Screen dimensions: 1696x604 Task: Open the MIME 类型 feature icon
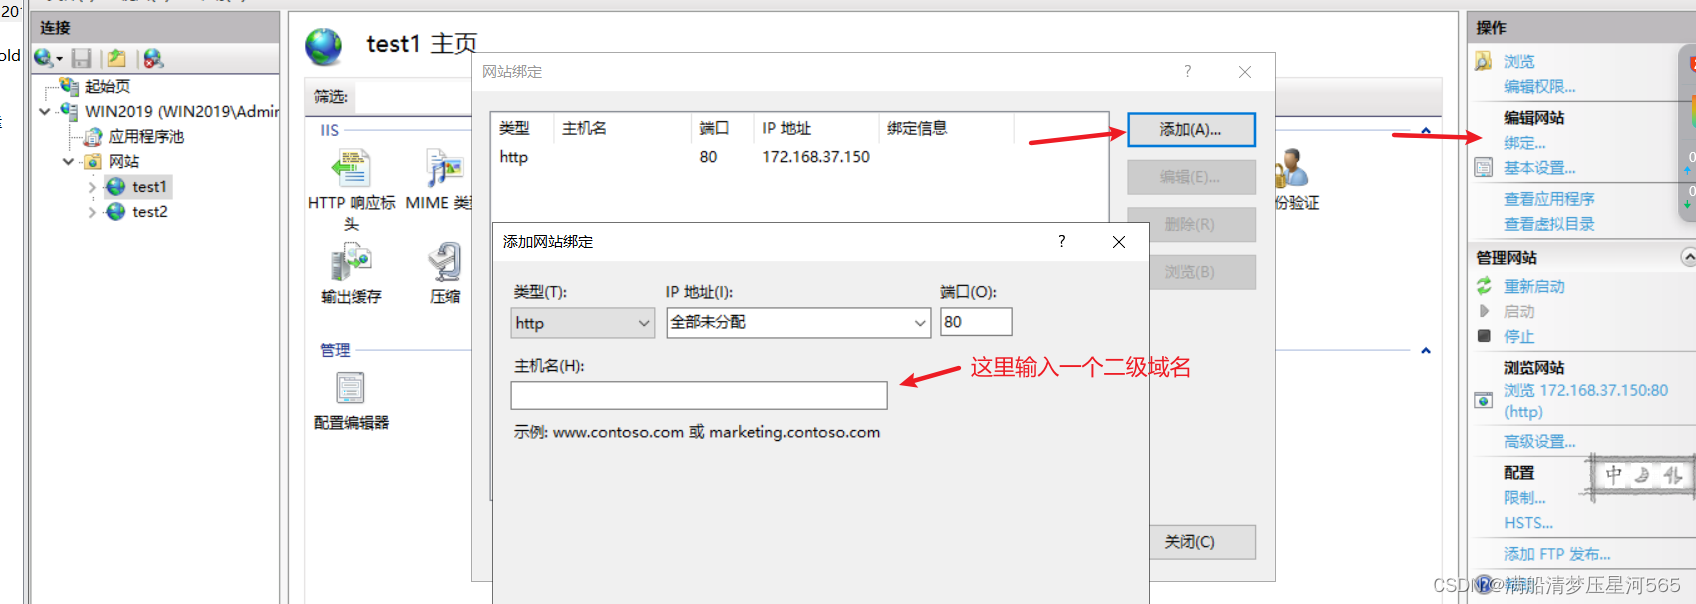(x=444, y=169)
